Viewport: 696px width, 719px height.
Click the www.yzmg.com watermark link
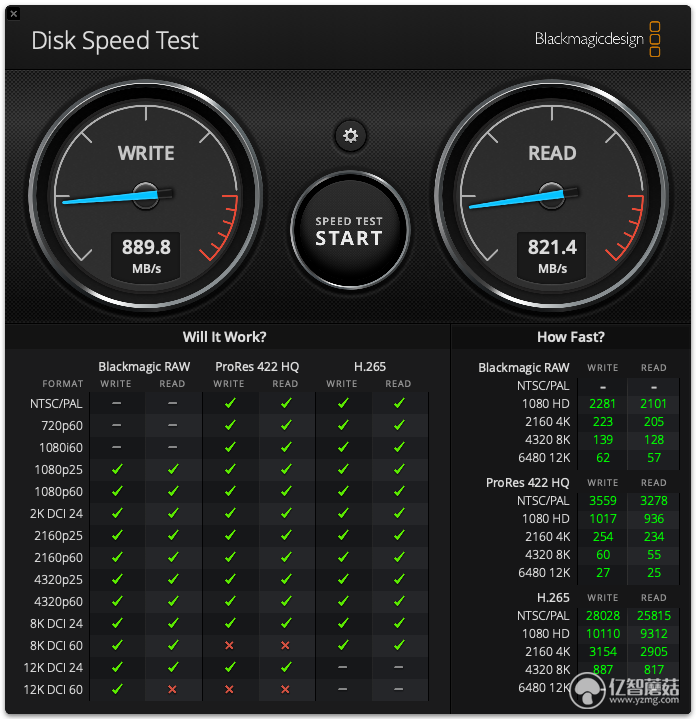pyautogui.click(x=644, y=700)
